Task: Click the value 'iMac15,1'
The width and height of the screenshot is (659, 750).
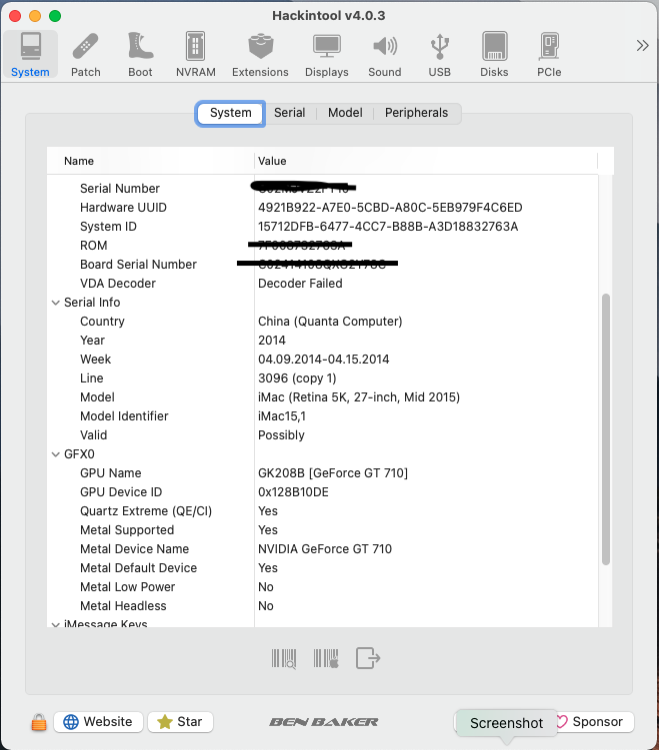Action: [282, 416]
